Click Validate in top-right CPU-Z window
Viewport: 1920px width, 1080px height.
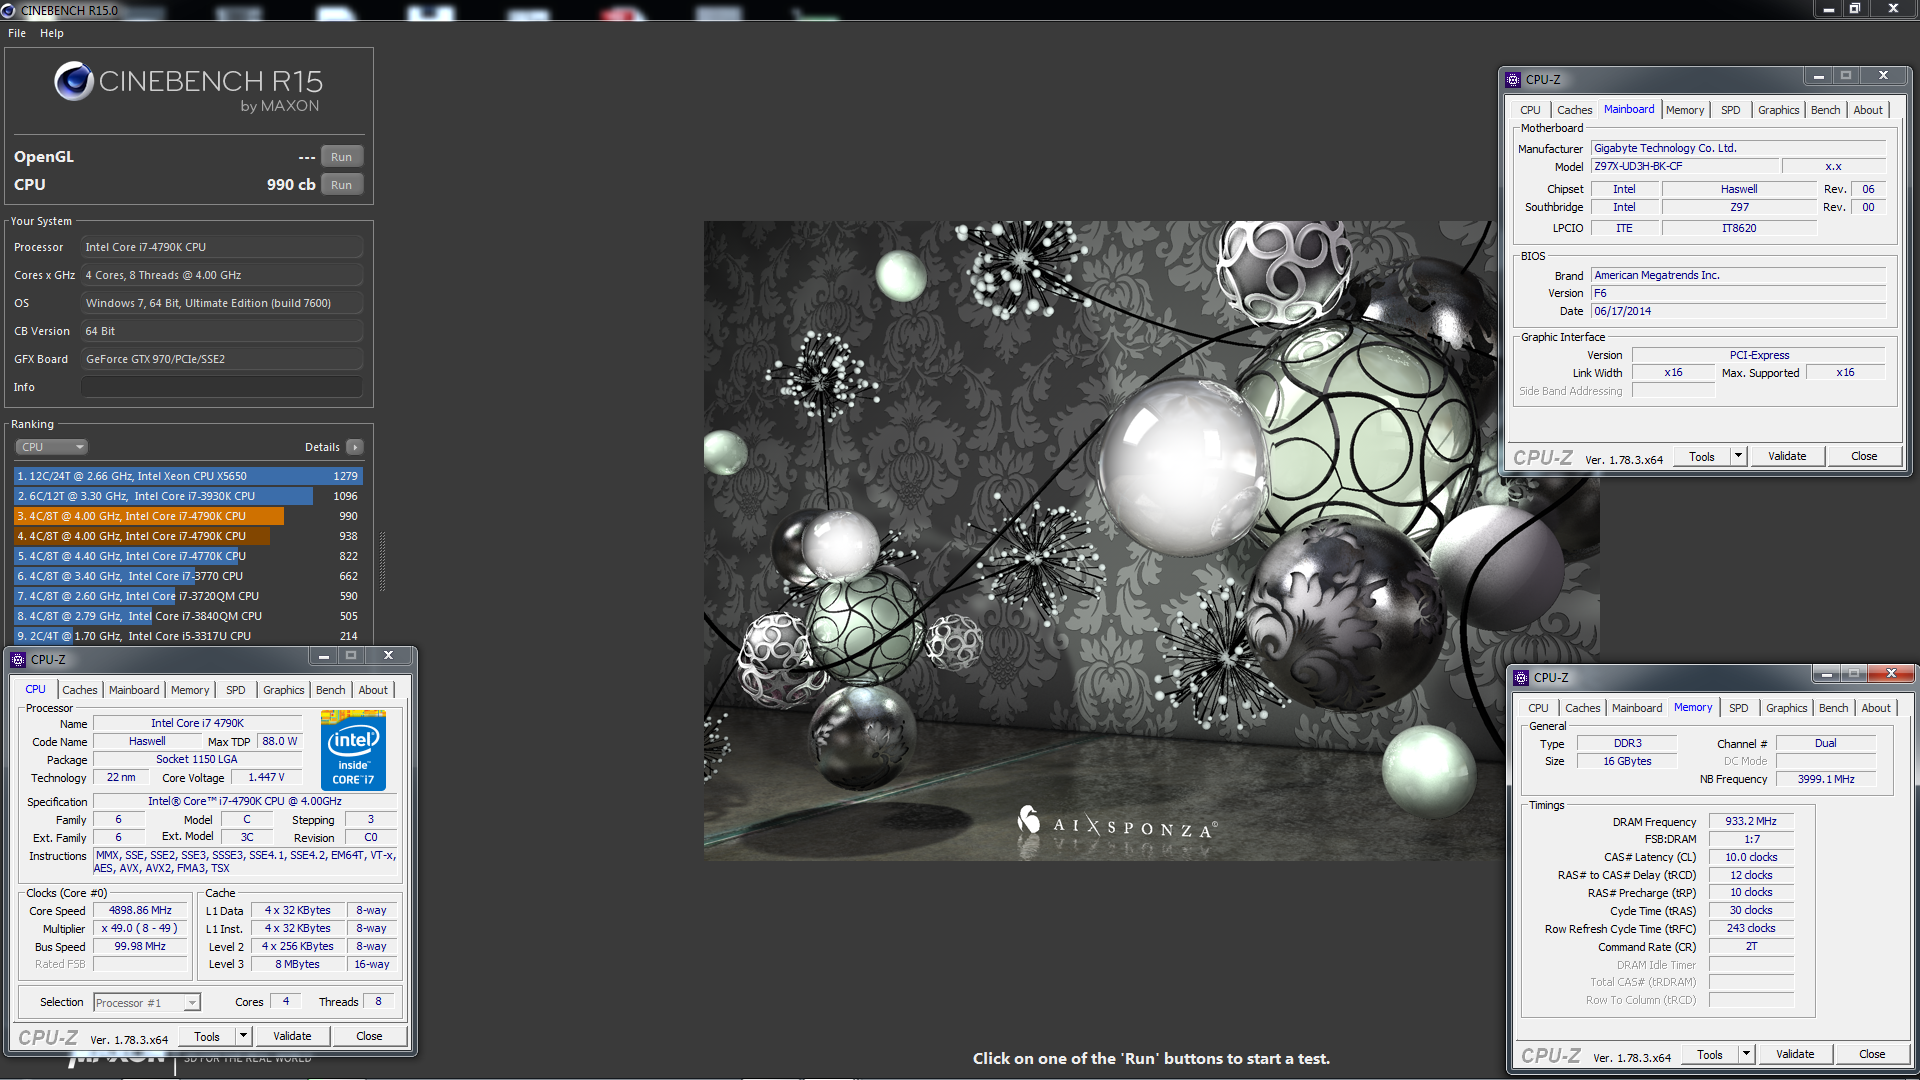coord(1787,456)
